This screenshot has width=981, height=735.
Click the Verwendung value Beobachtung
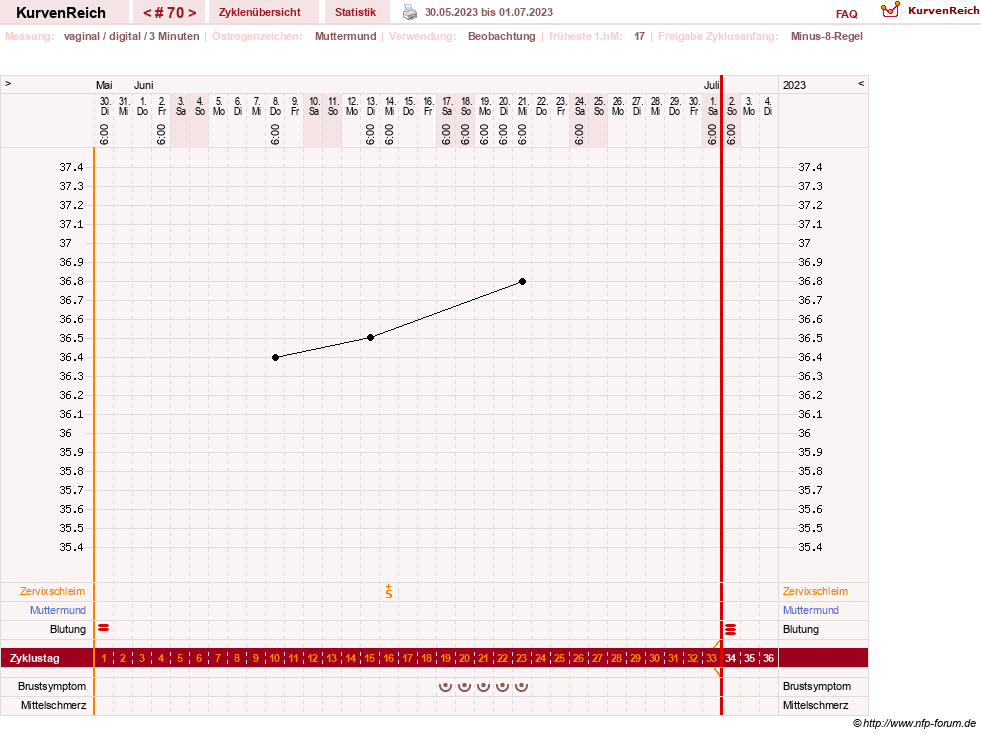click(502, 36)
